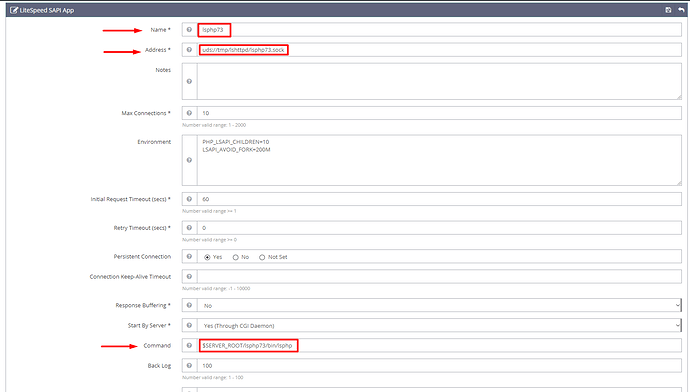Click the Address field with uds socket path

tap(439, 50)
